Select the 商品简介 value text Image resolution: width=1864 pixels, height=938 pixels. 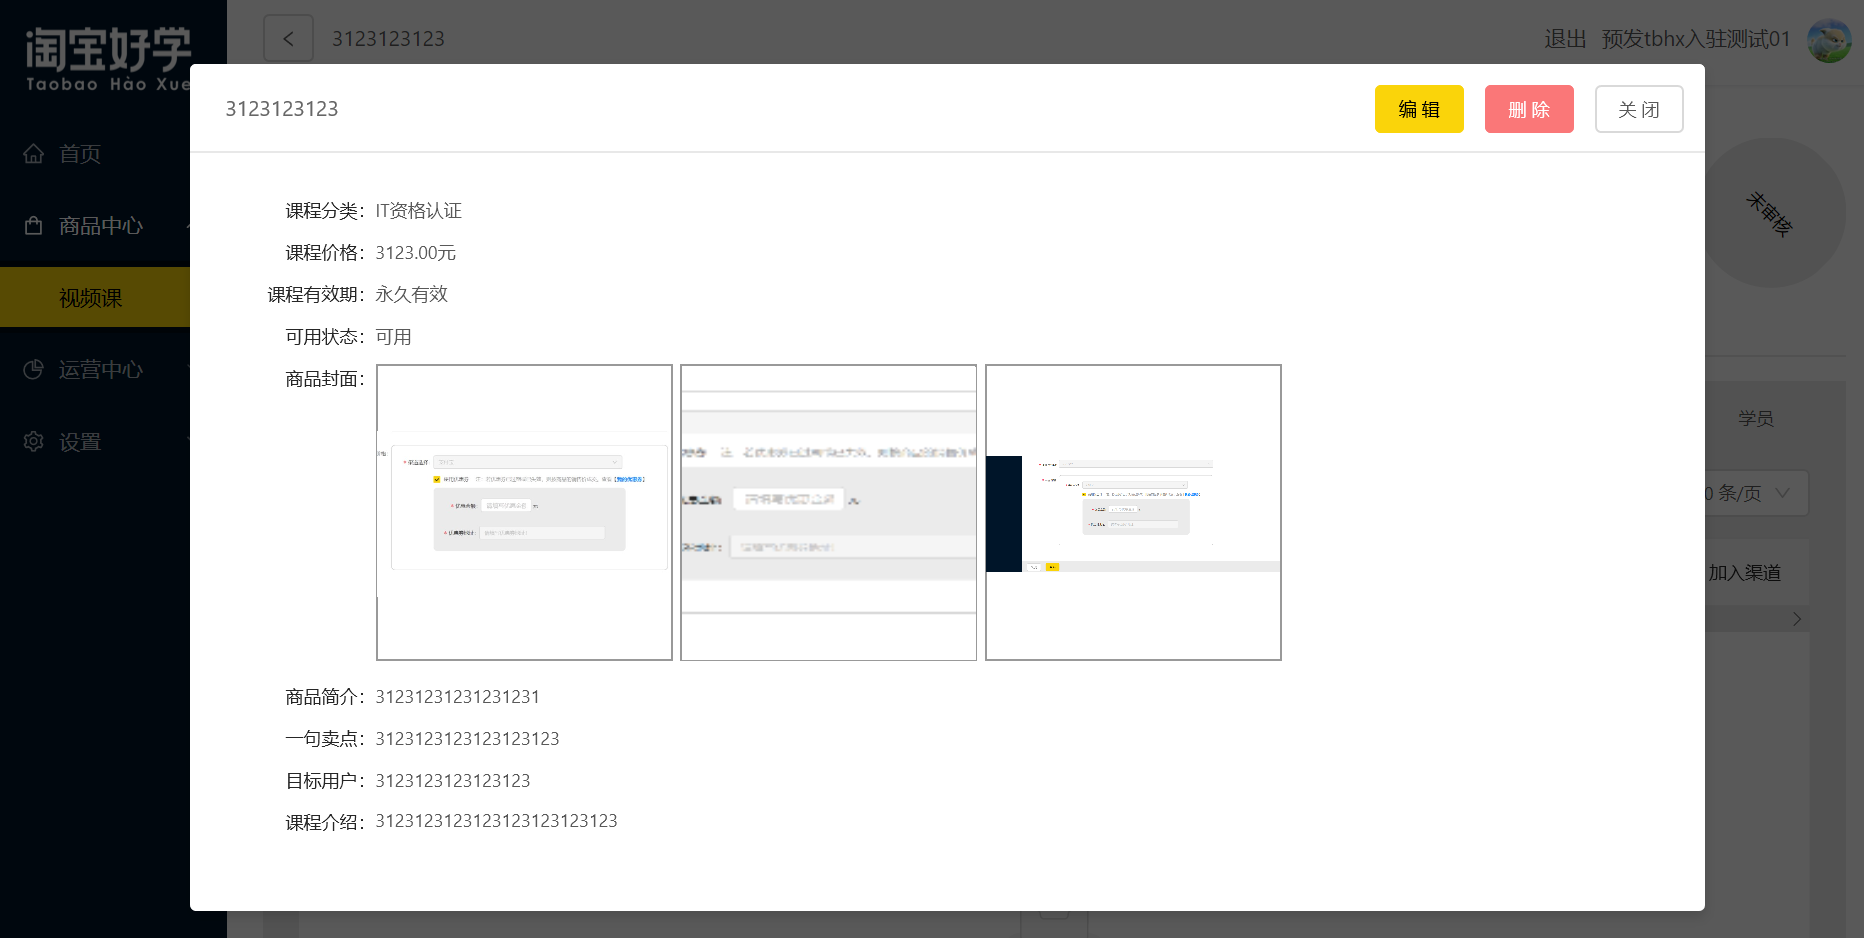(x=457, y=697)
